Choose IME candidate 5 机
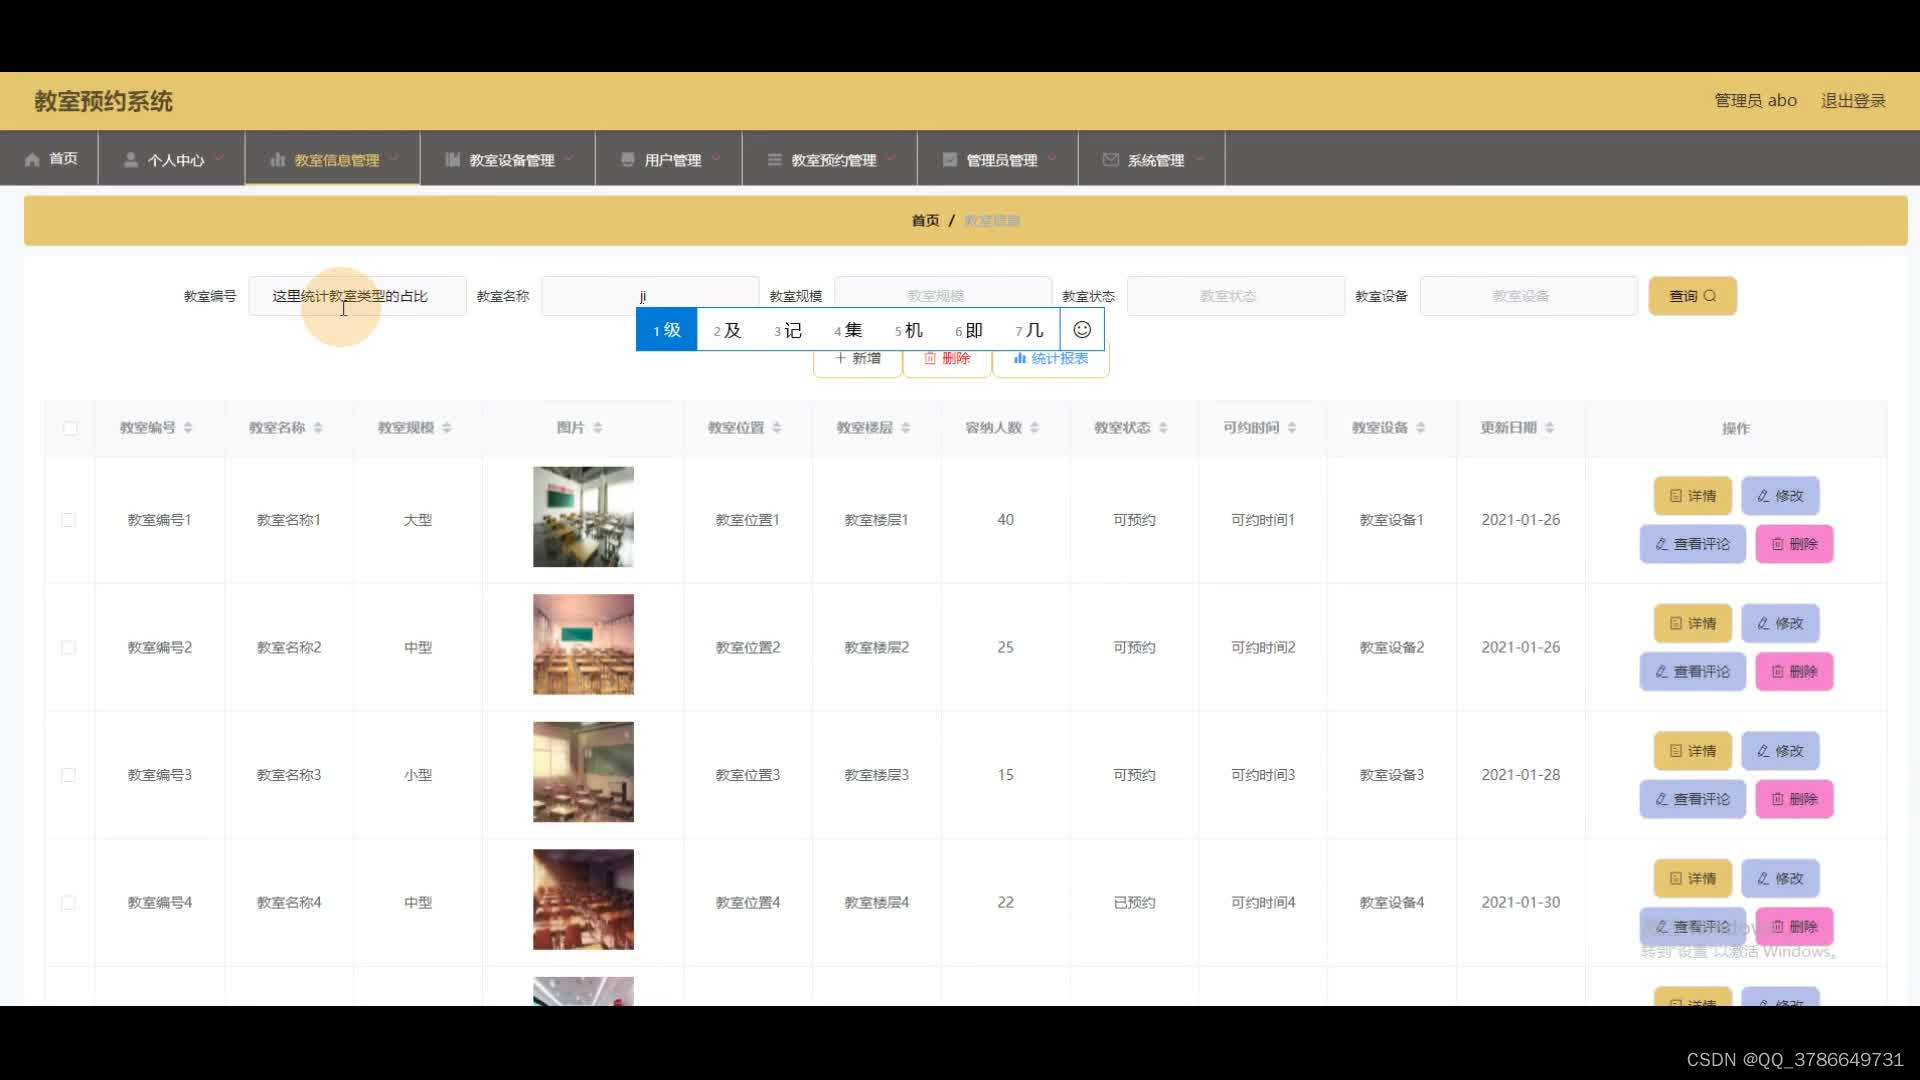 [908, 330]
